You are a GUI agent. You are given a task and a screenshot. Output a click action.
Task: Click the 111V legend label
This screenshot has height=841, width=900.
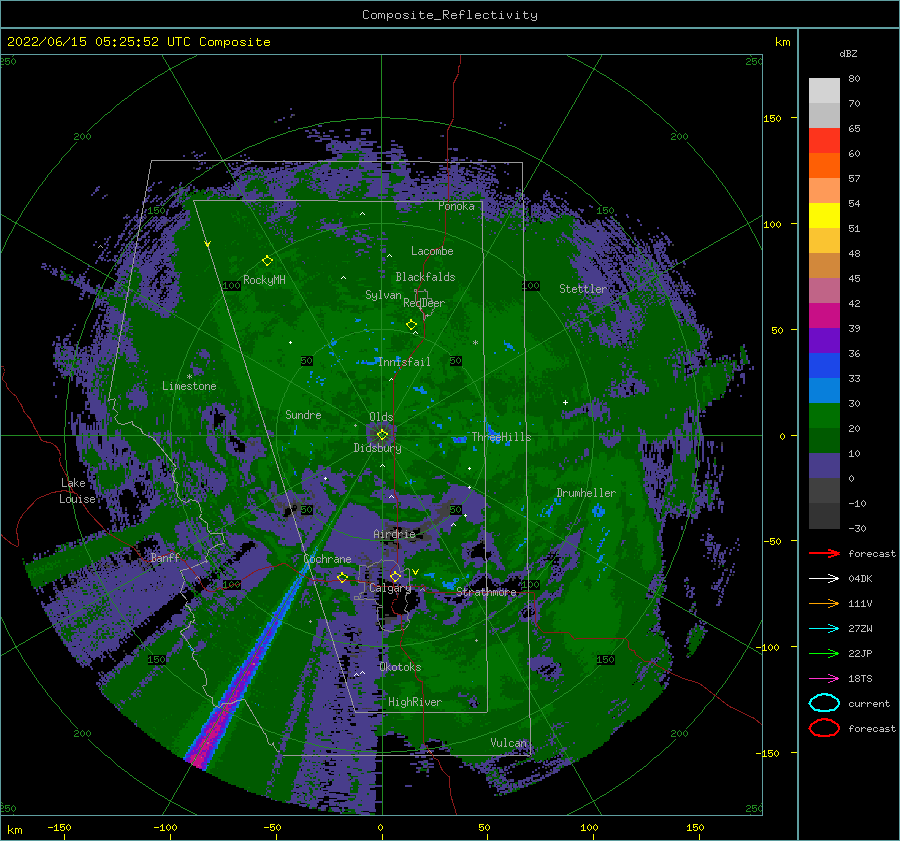[860, 603]
